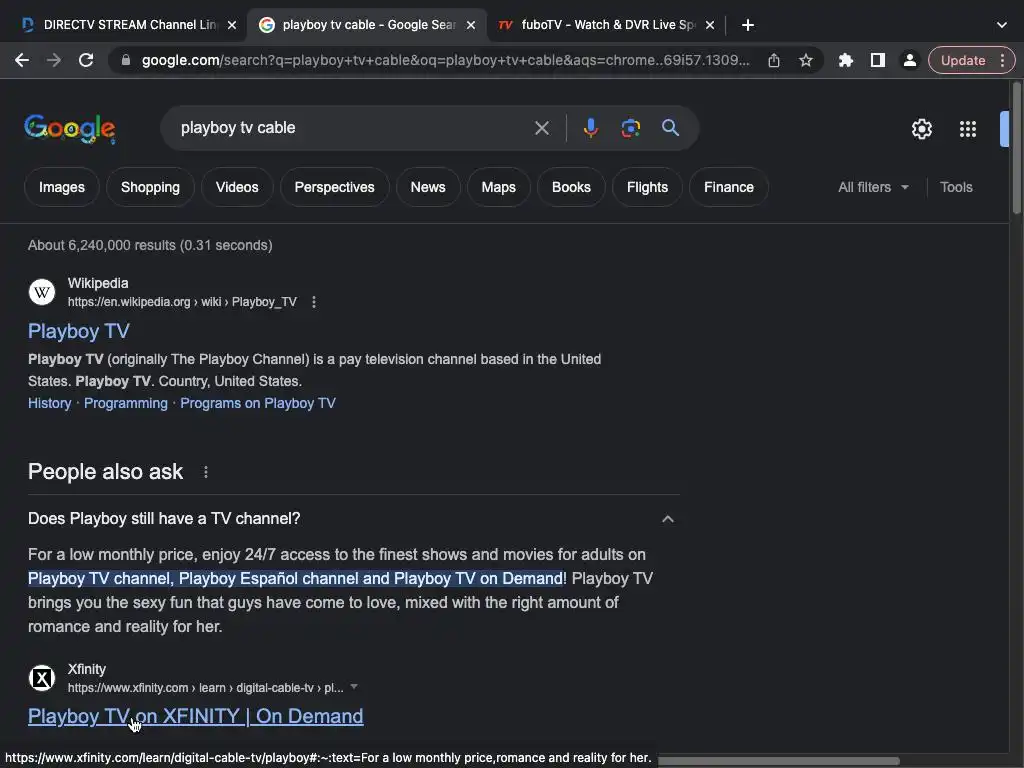Click the share icon in the address bar

click(774, 60)
